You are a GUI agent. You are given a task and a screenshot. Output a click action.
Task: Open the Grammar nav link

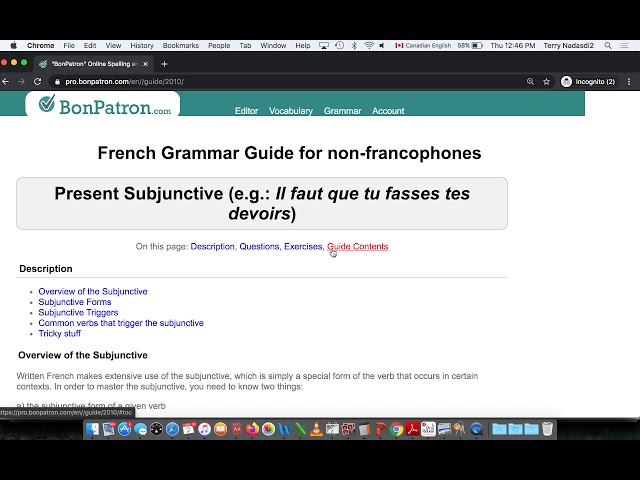[x=342, y=111]
